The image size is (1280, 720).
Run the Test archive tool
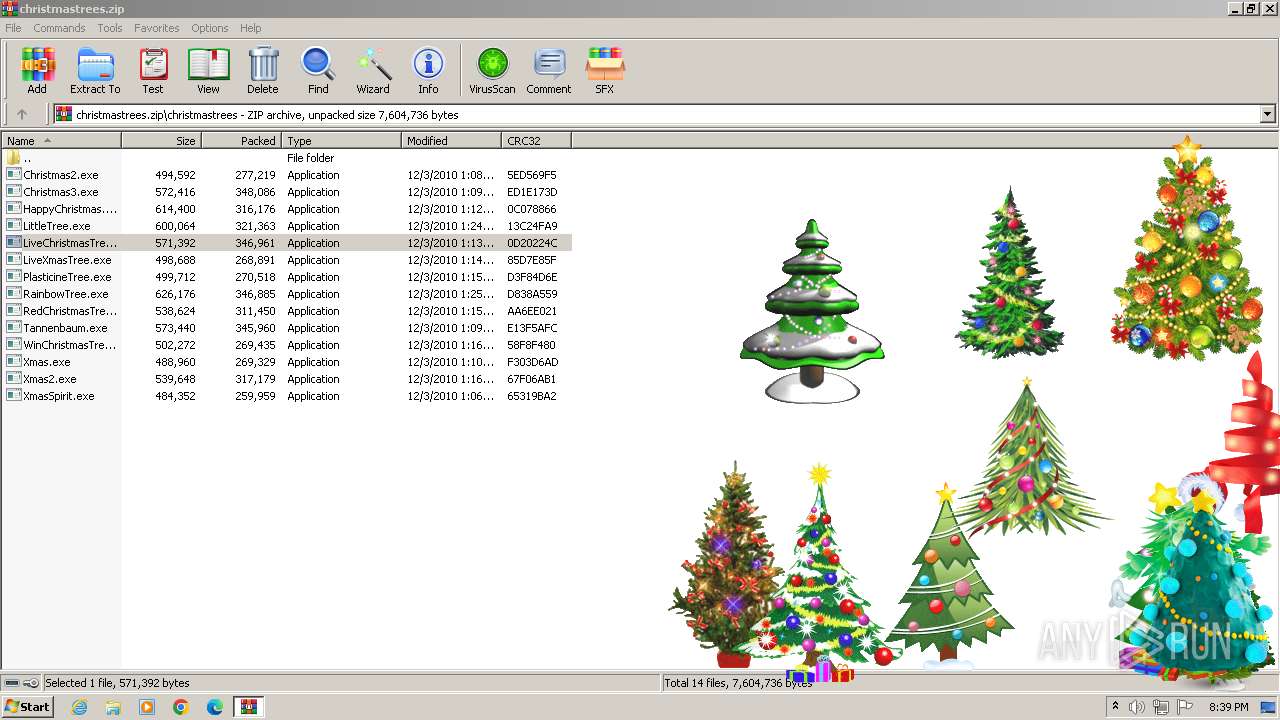click(x=153, y=71)
